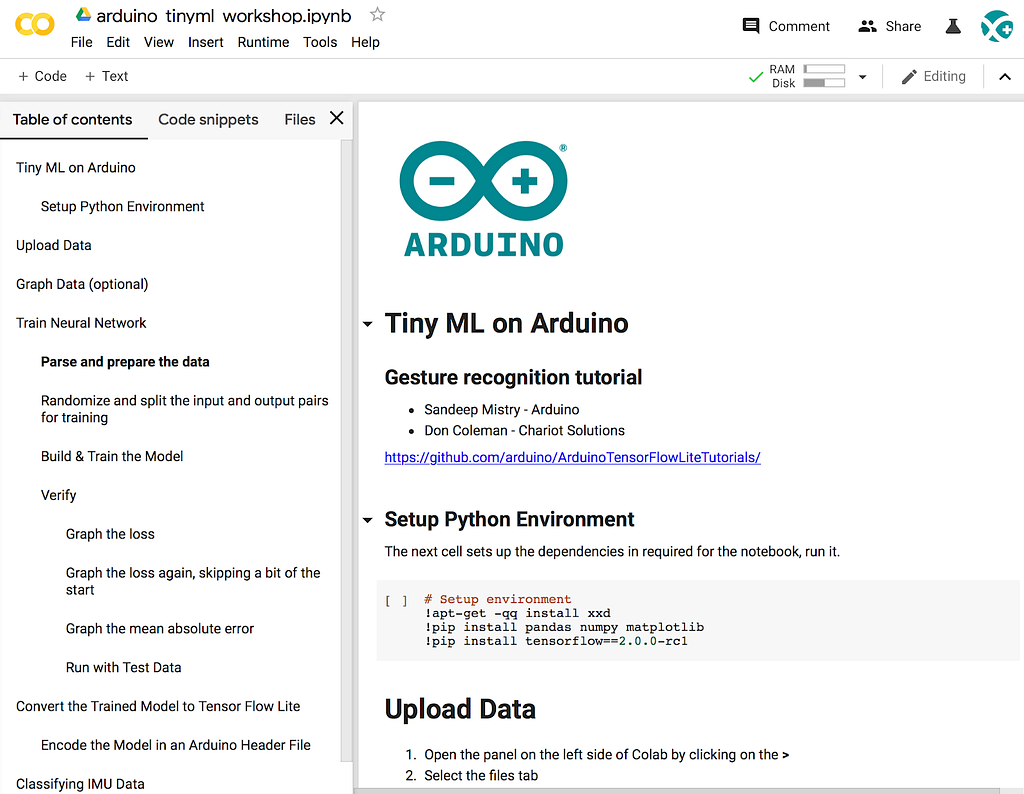
Task: Open the Comment panel
Action: [786, 26]
